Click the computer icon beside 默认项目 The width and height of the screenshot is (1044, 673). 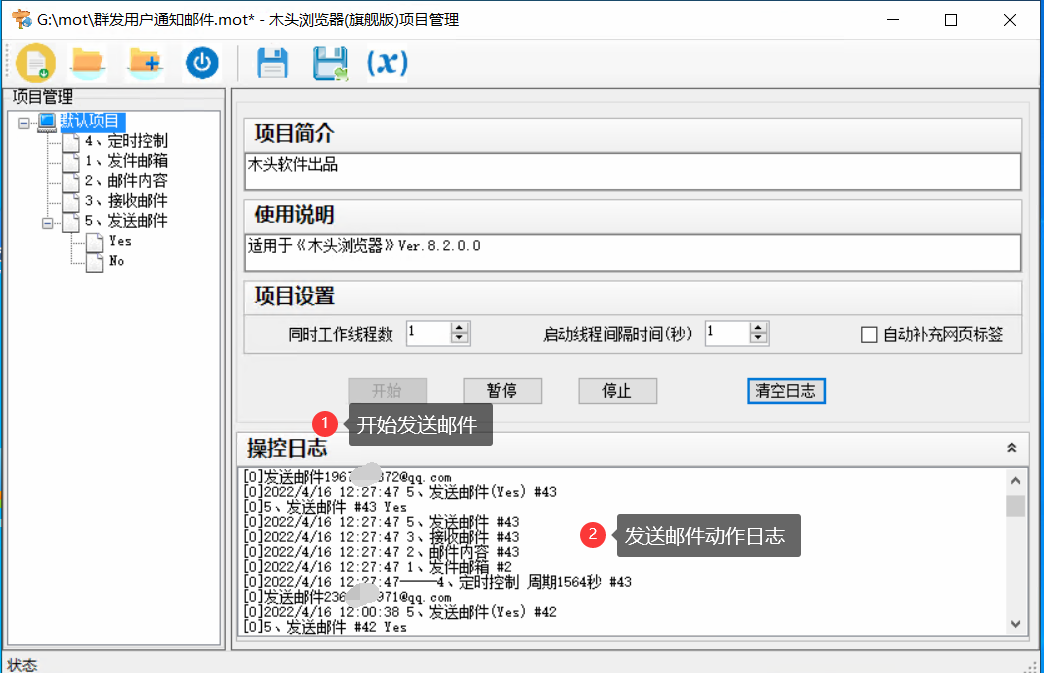(x=45, y=122)
